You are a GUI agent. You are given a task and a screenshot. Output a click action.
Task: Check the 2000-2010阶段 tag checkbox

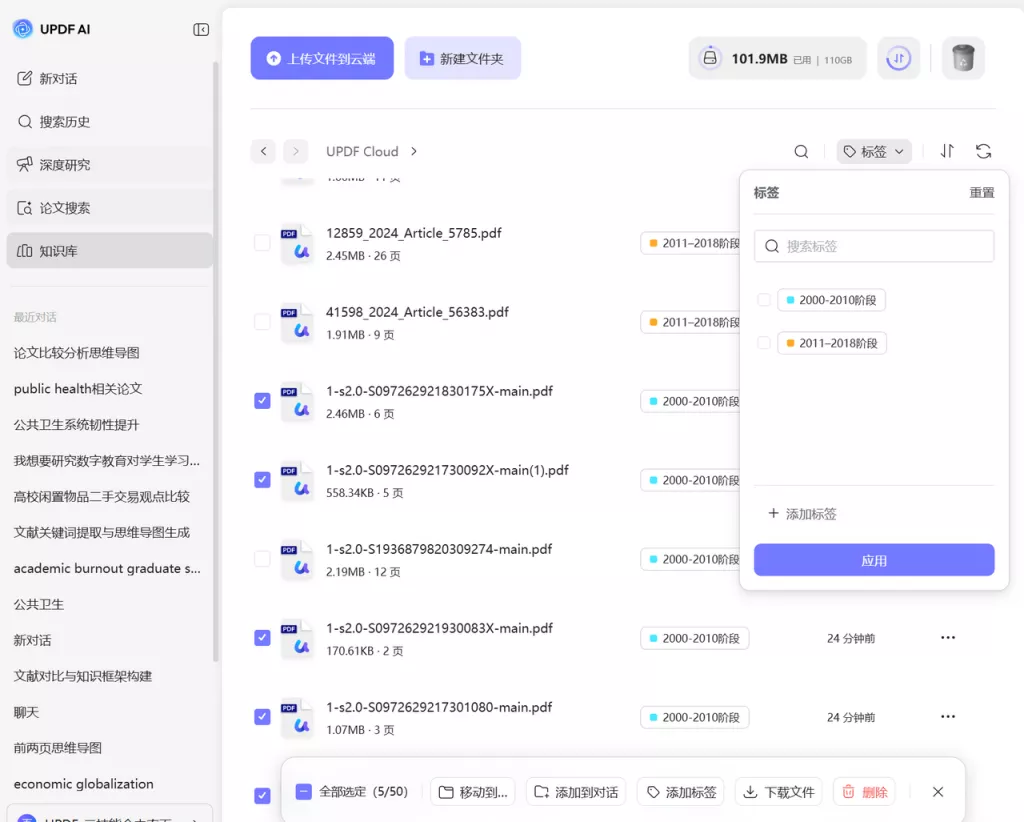[764, 299]
